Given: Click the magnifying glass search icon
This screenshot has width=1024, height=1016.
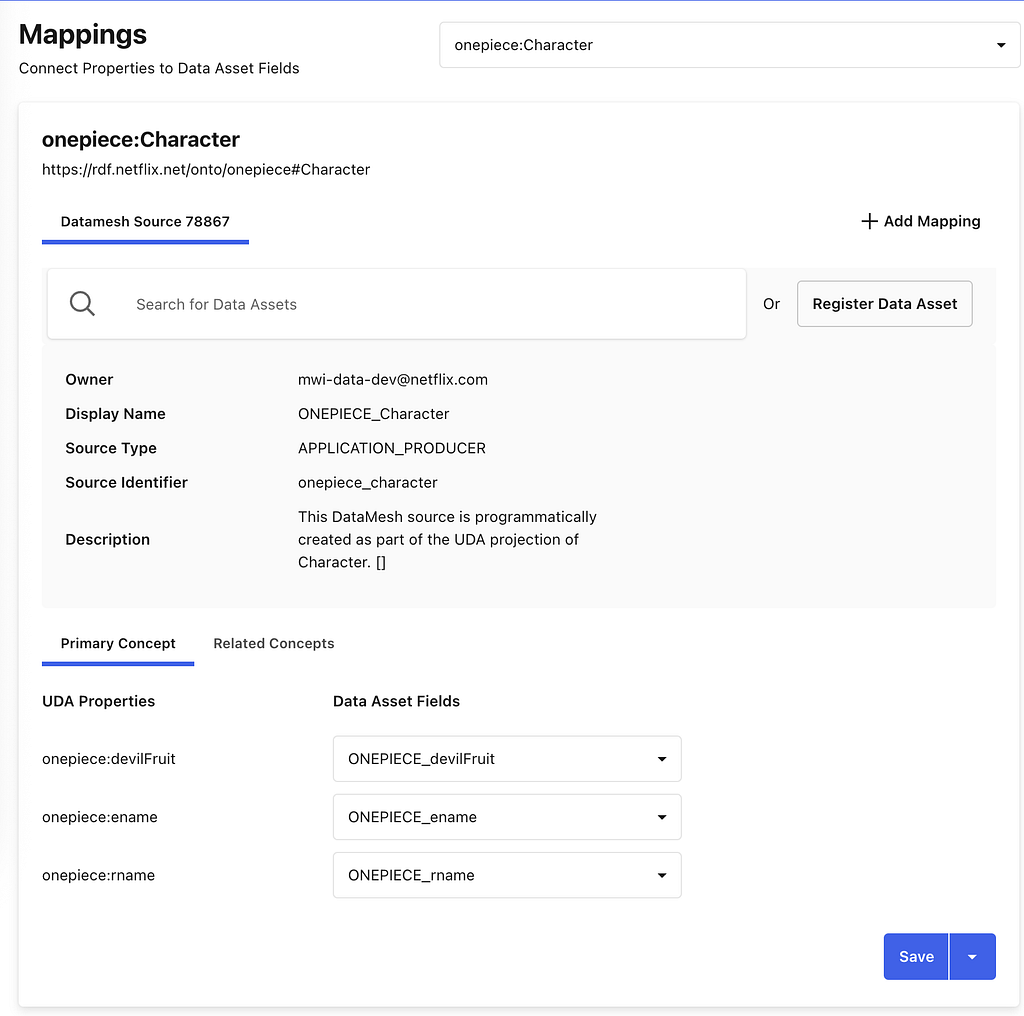Looking at the screenshot, I should (82, 304).
